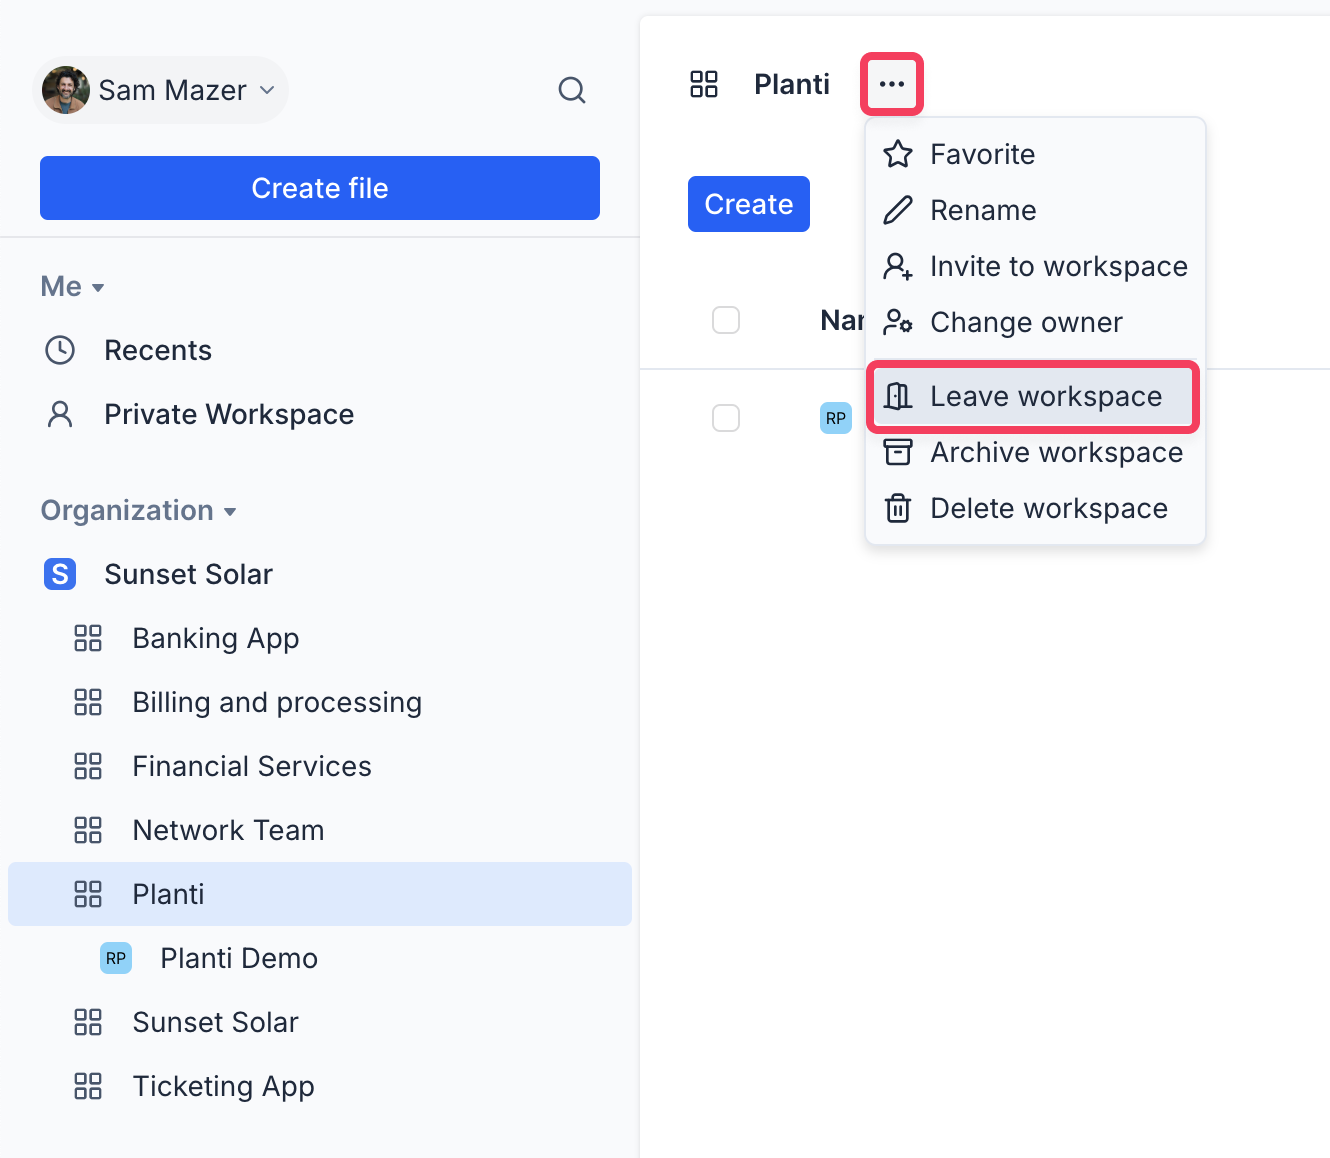Viewport: 1330px width, 1158px height.
Task: Toggle the select-all checkbox in table header
Action: click(726, 320)
